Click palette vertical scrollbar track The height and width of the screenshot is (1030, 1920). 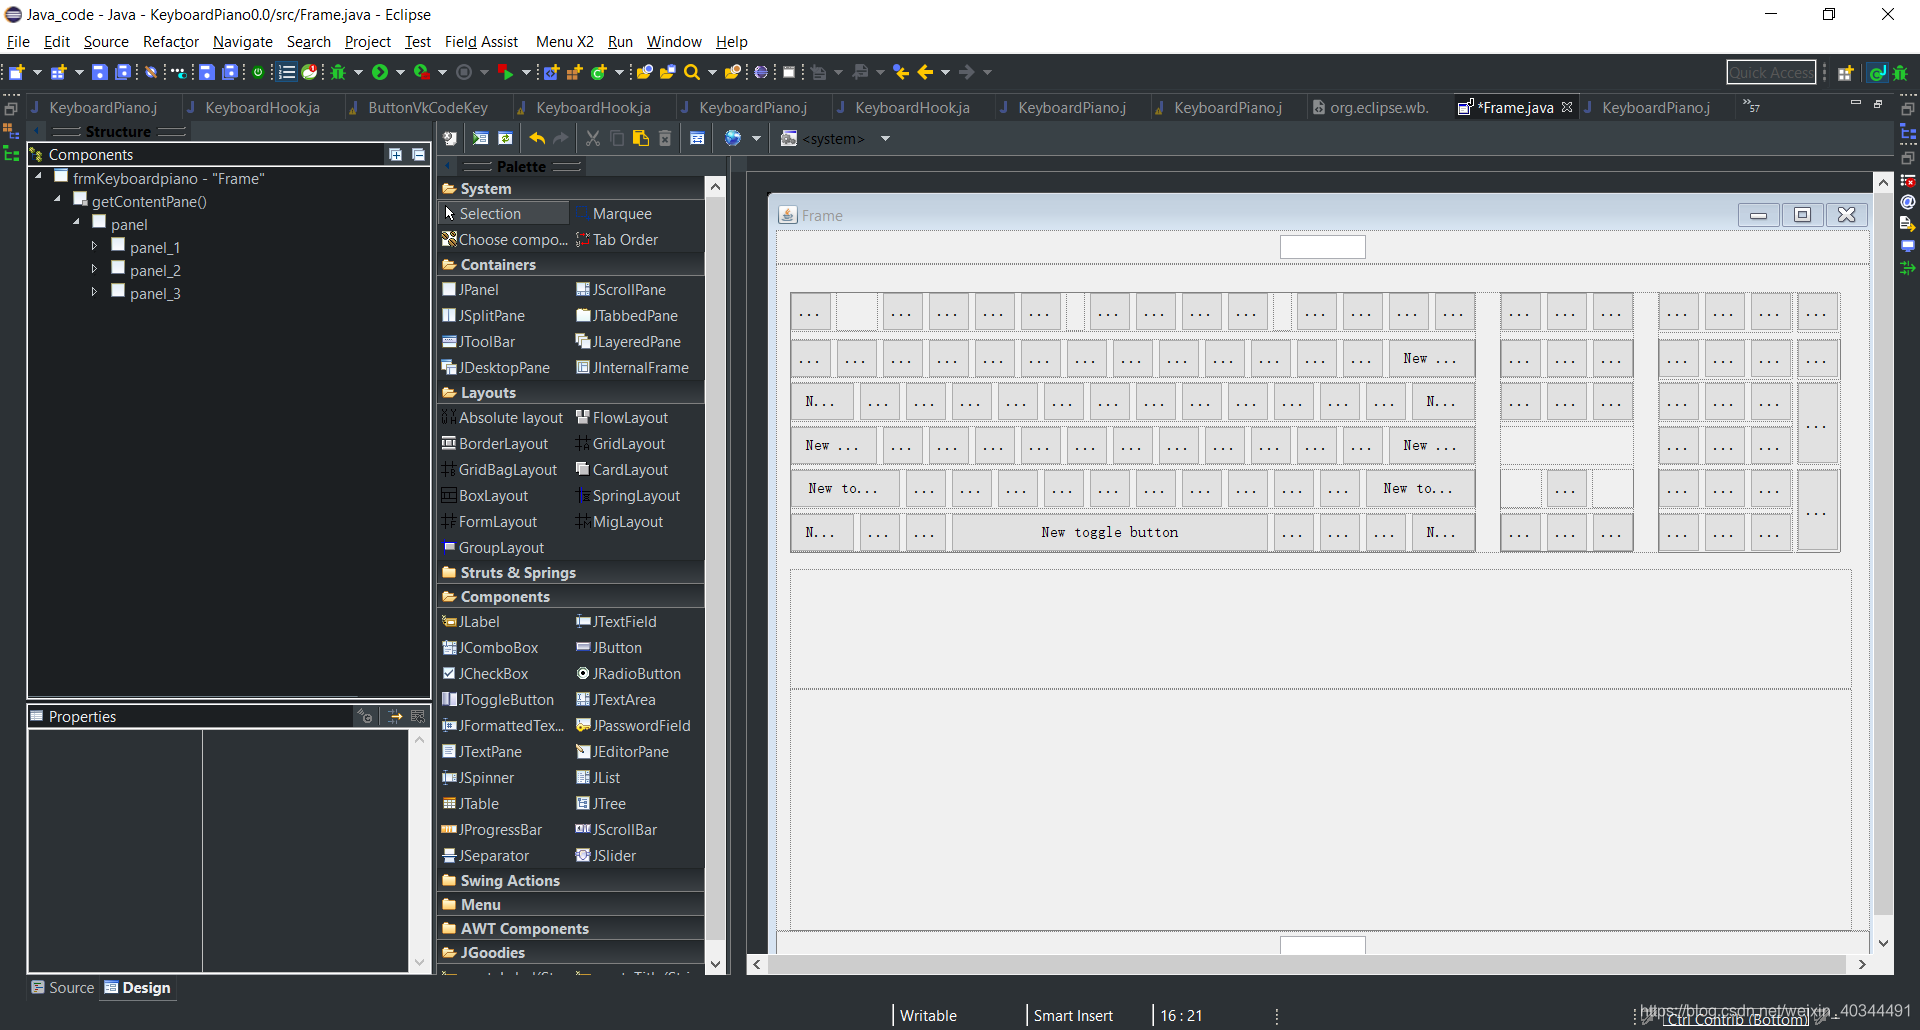[715, 570]
